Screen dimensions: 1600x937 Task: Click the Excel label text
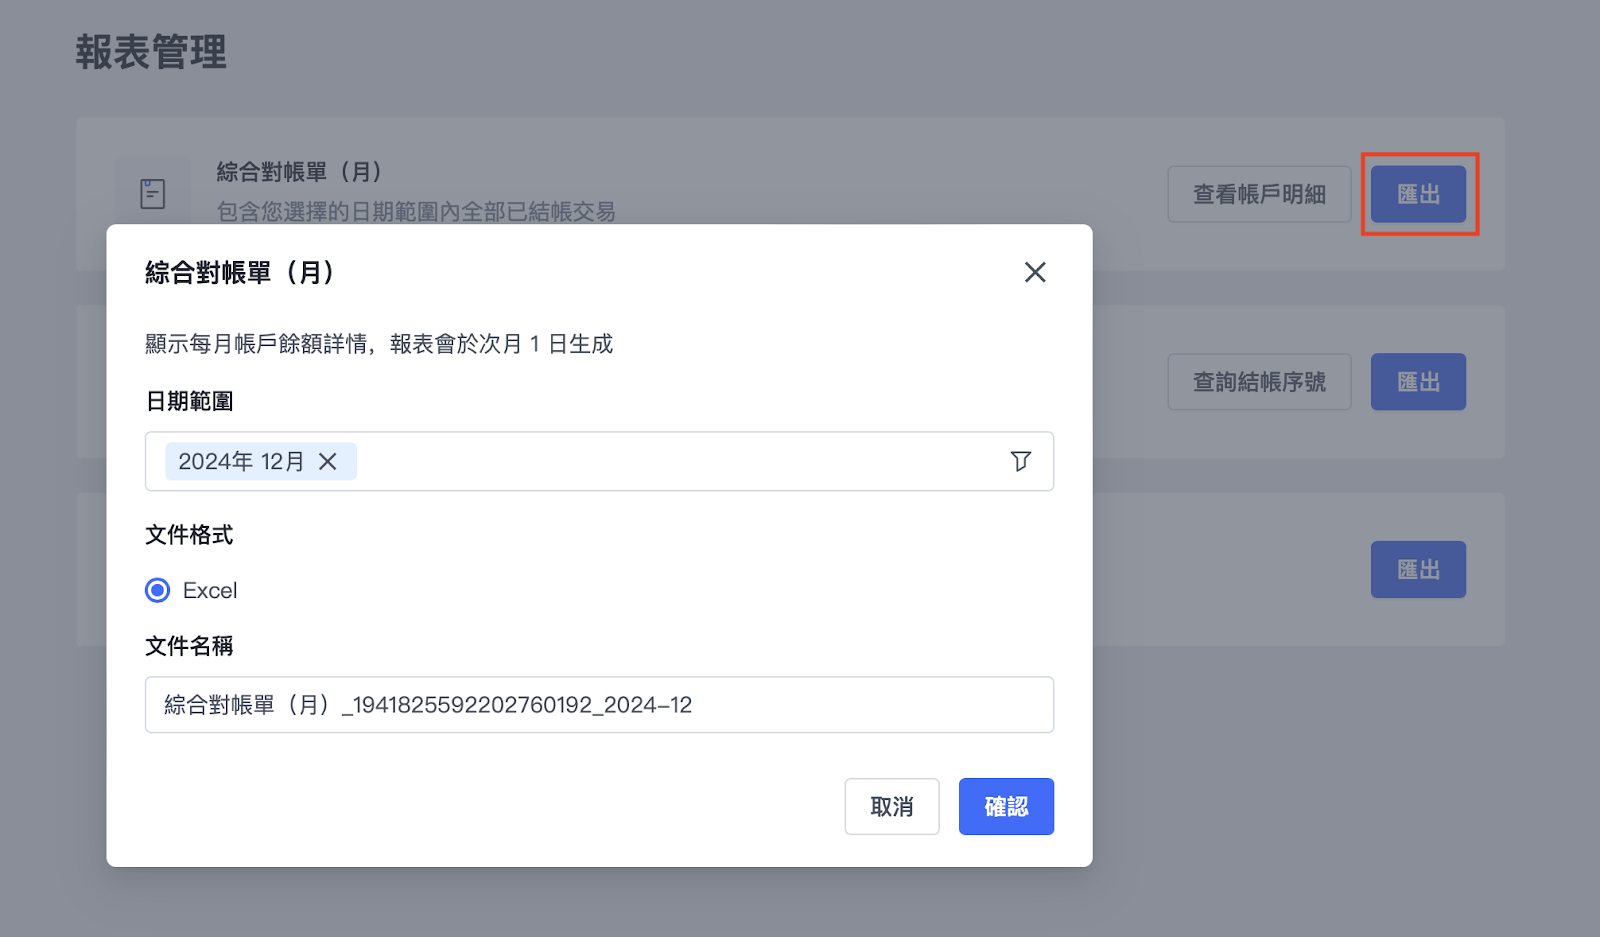coord(210,590)
